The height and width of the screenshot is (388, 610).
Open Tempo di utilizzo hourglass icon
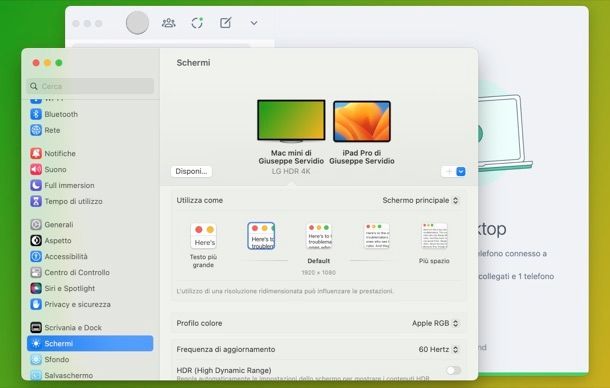(36, 201)
